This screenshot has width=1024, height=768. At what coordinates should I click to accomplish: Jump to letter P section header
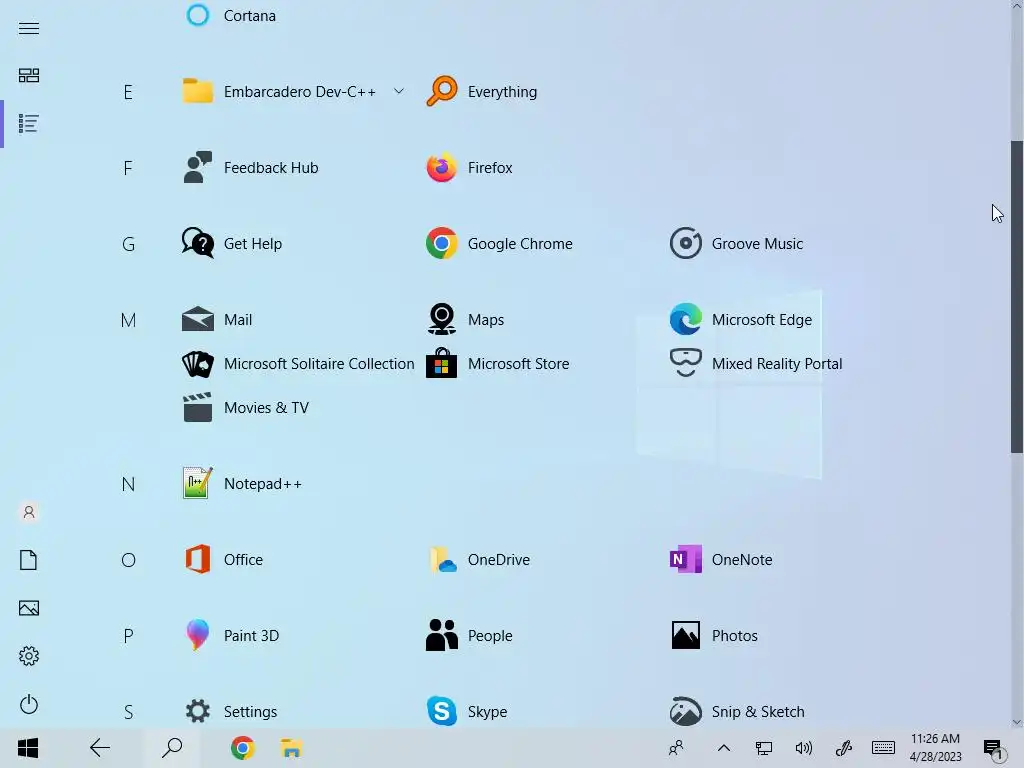[128, 636]
